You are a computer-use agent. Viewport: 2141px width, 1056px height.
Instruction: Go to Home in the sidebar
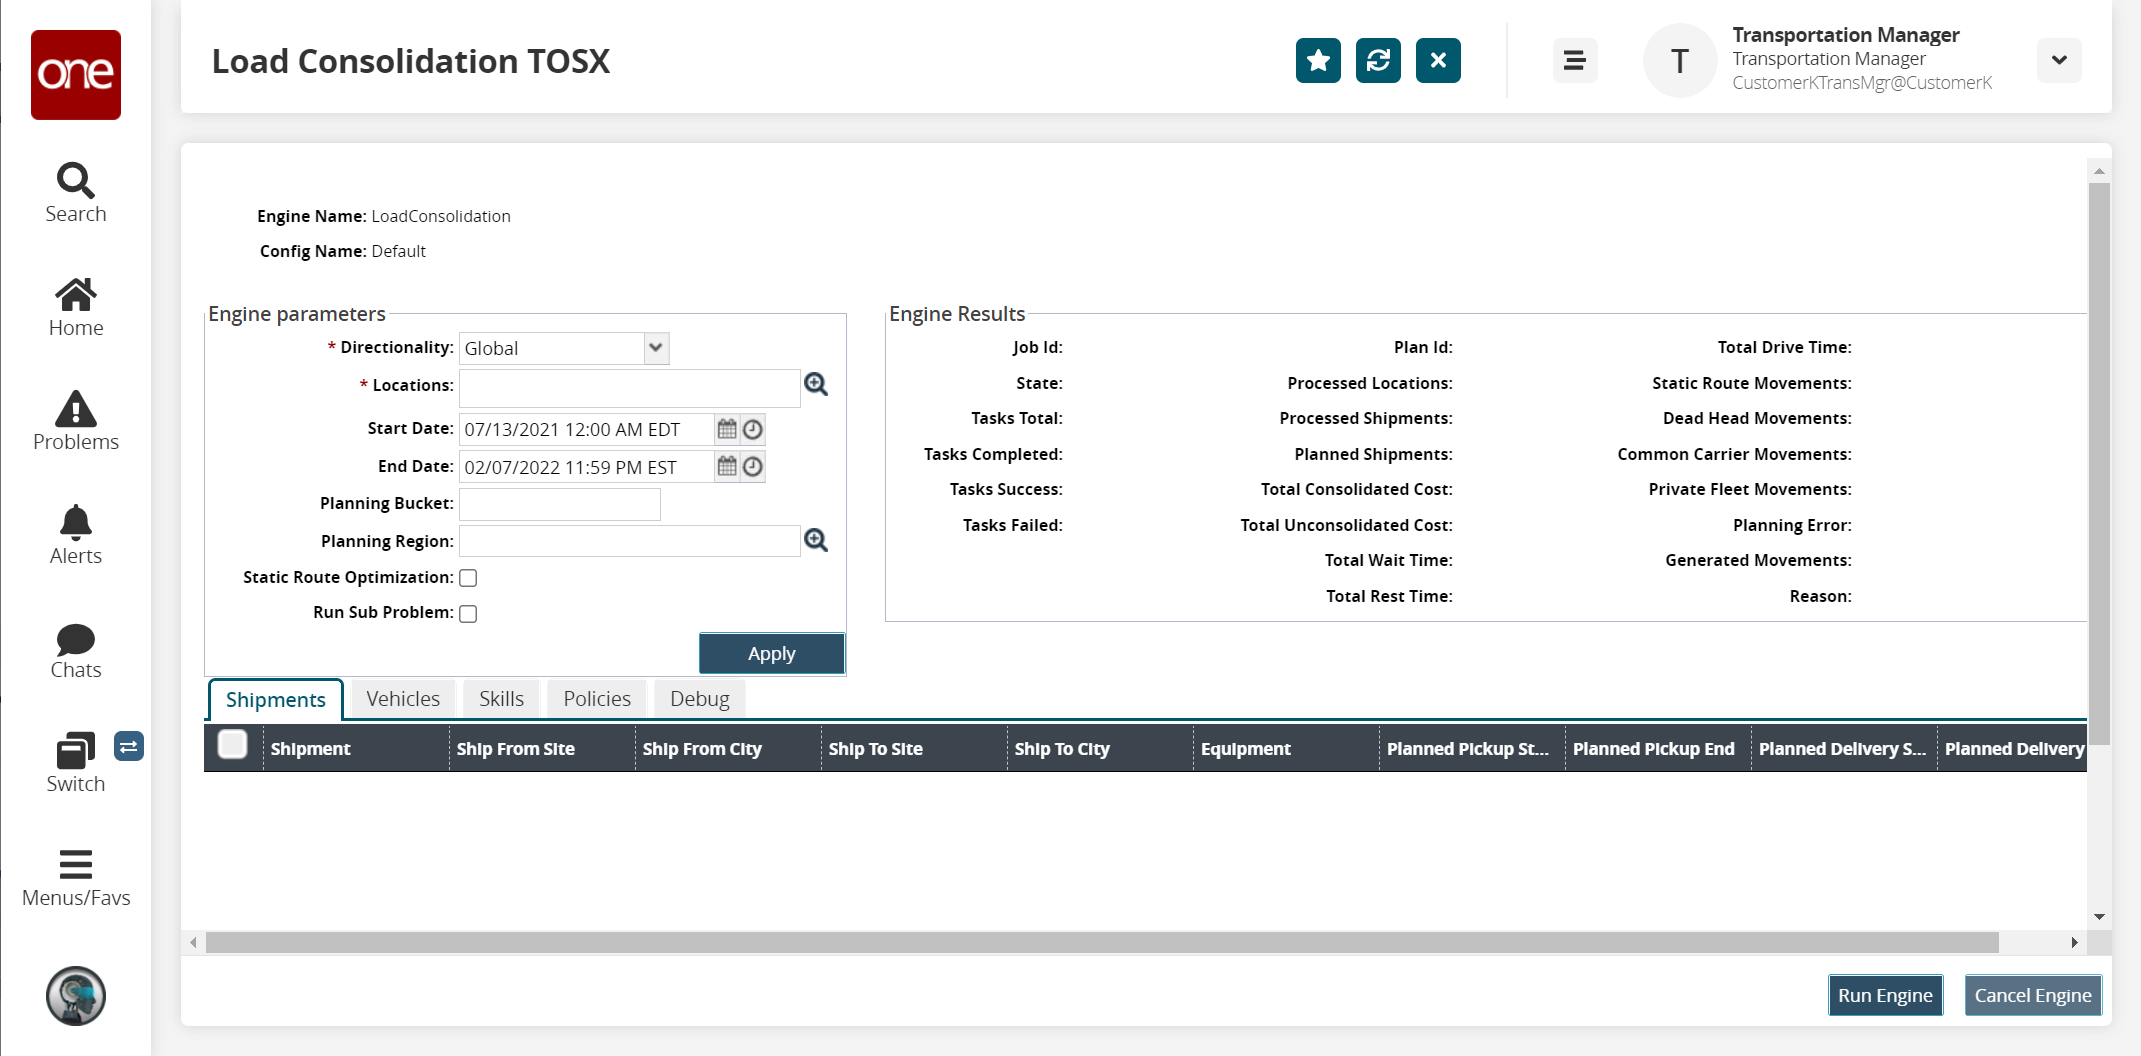76,307
